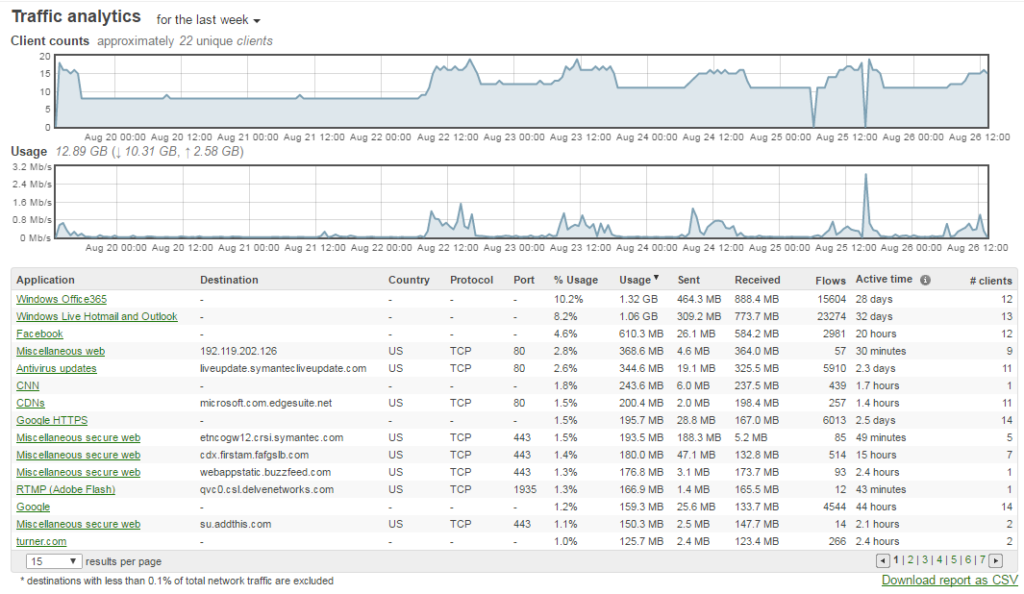Screen dimensions: 1024x594
Task: Open Windows Live Hotmail and Outlook link
Action: tap(97, 317)
